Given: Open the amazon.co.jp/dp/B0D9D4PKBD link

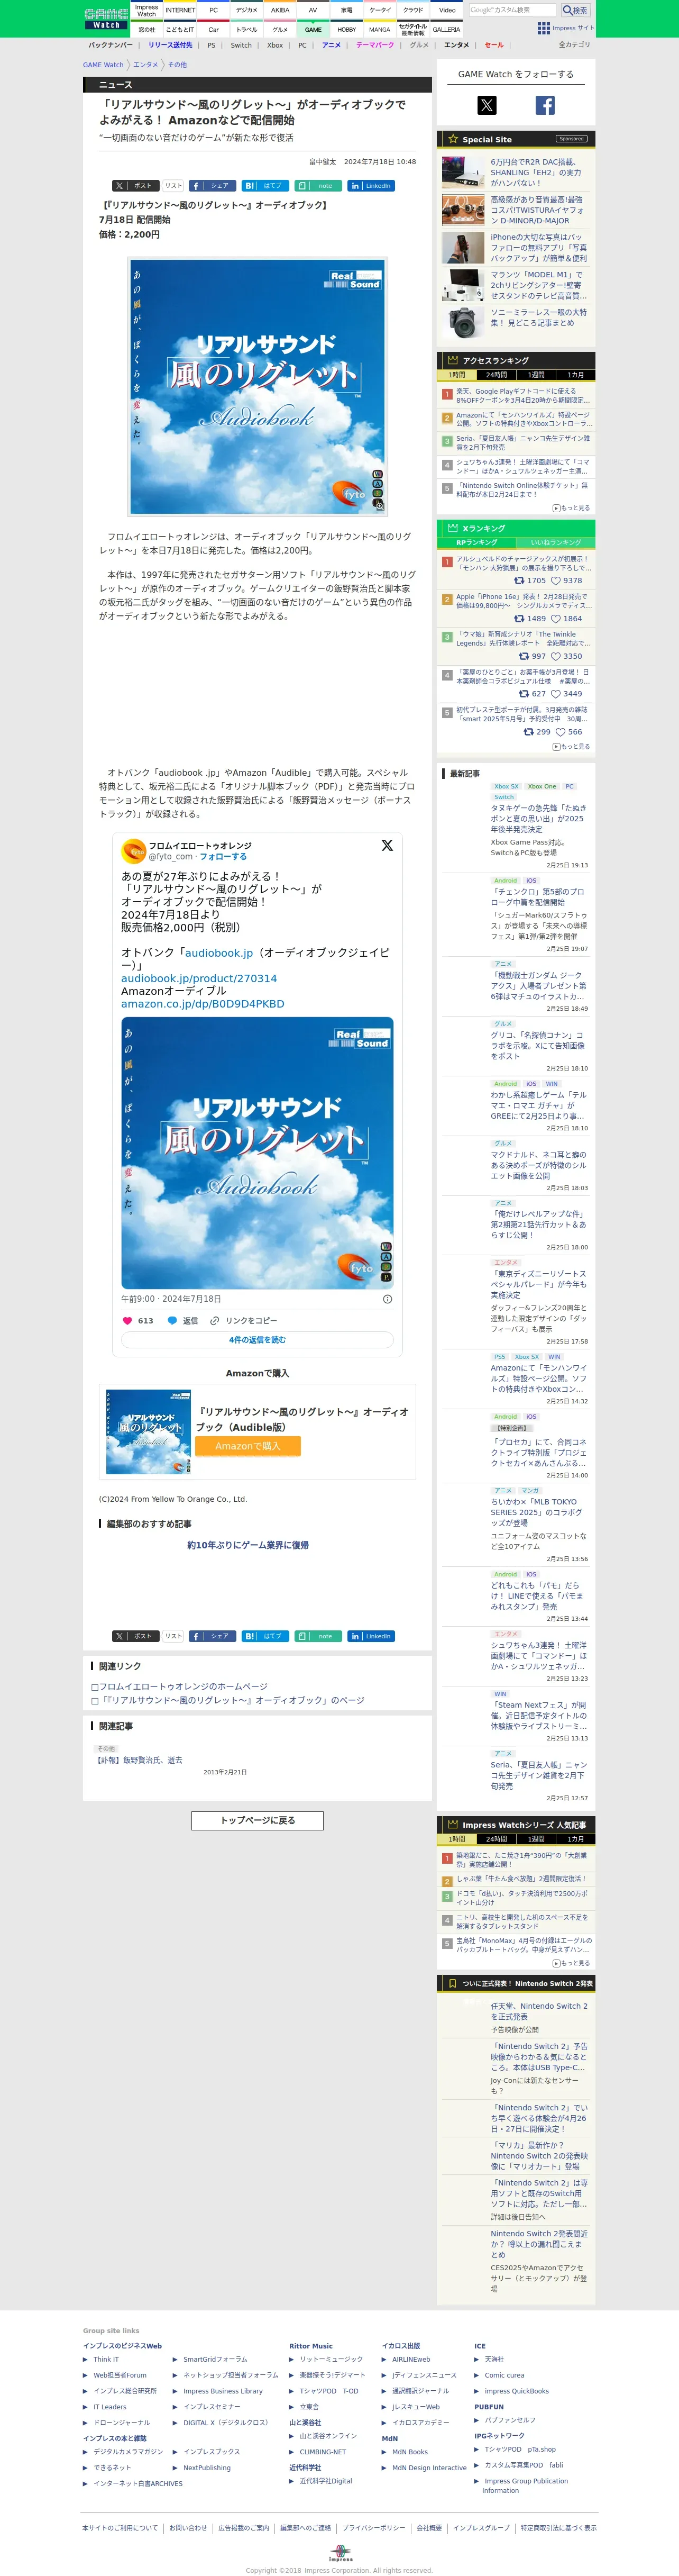Looking at the screenshot, I should click(203, 1004).
